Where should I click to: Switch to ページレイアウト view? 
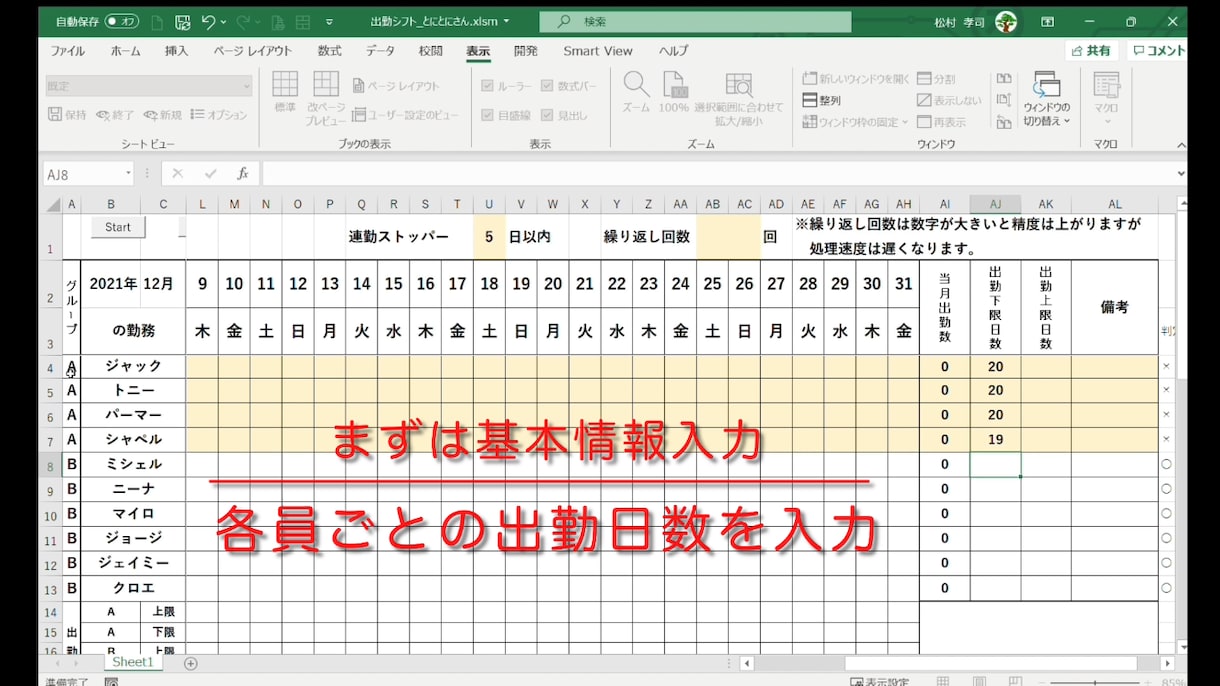pos(396,86)
